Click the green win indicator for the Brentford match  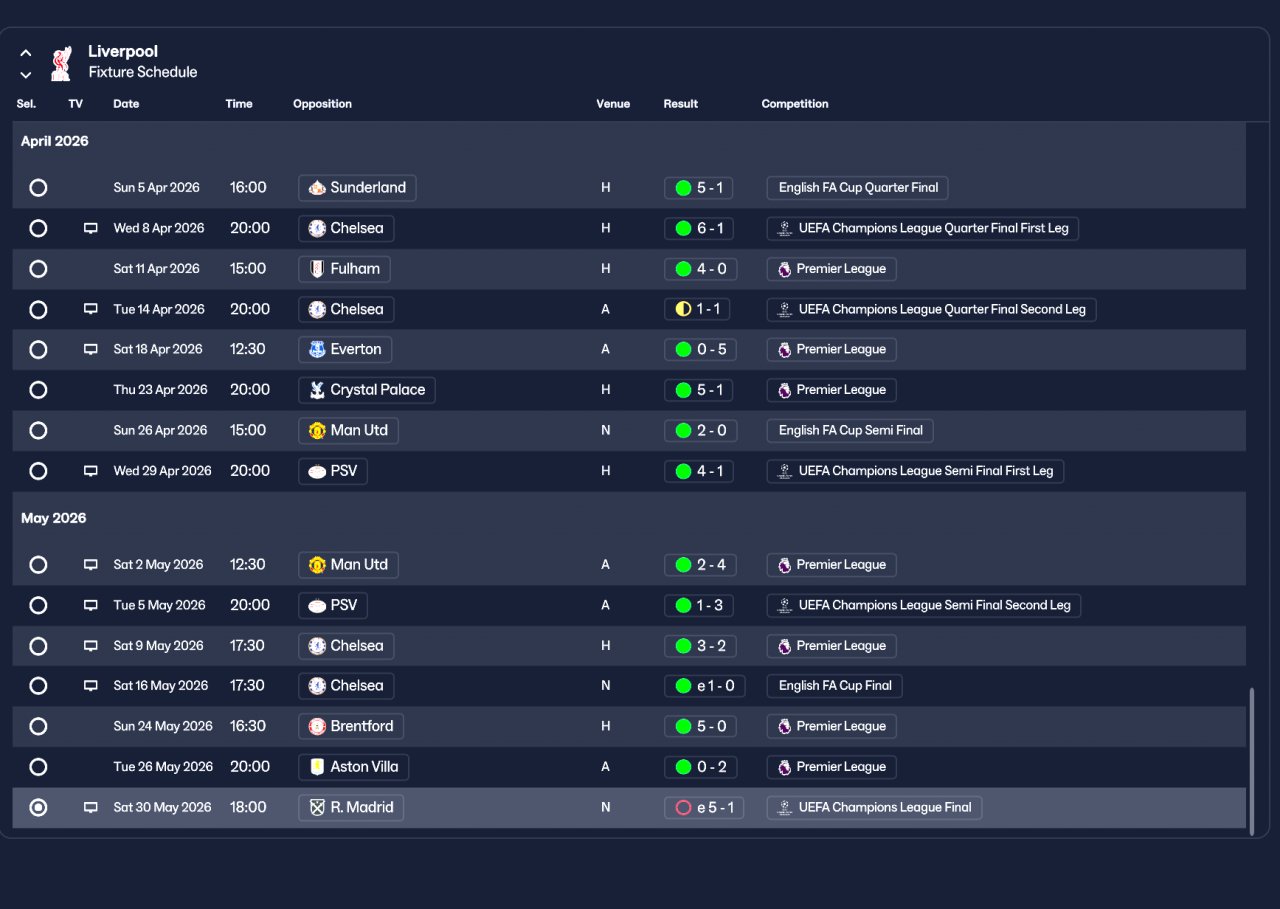point(684,727)
